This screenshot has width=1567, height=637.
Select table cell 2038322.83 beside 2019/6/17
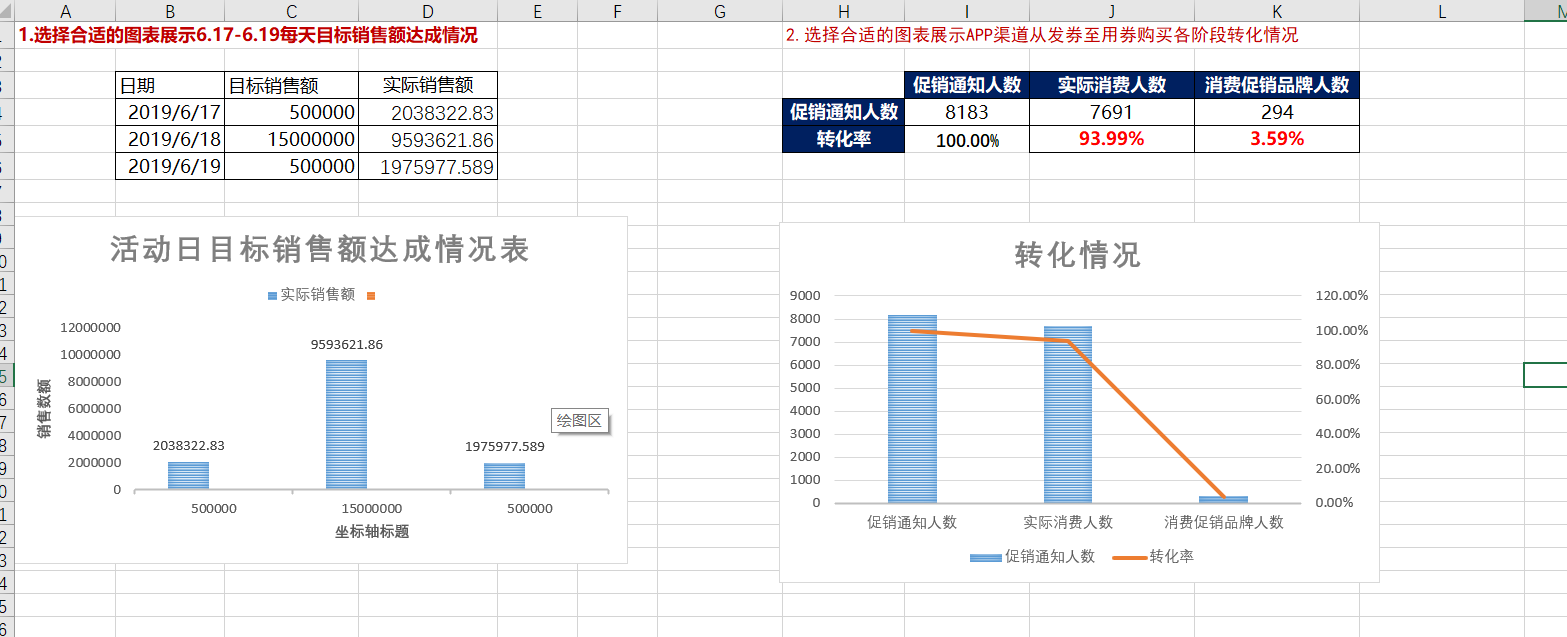coord(428,112)
